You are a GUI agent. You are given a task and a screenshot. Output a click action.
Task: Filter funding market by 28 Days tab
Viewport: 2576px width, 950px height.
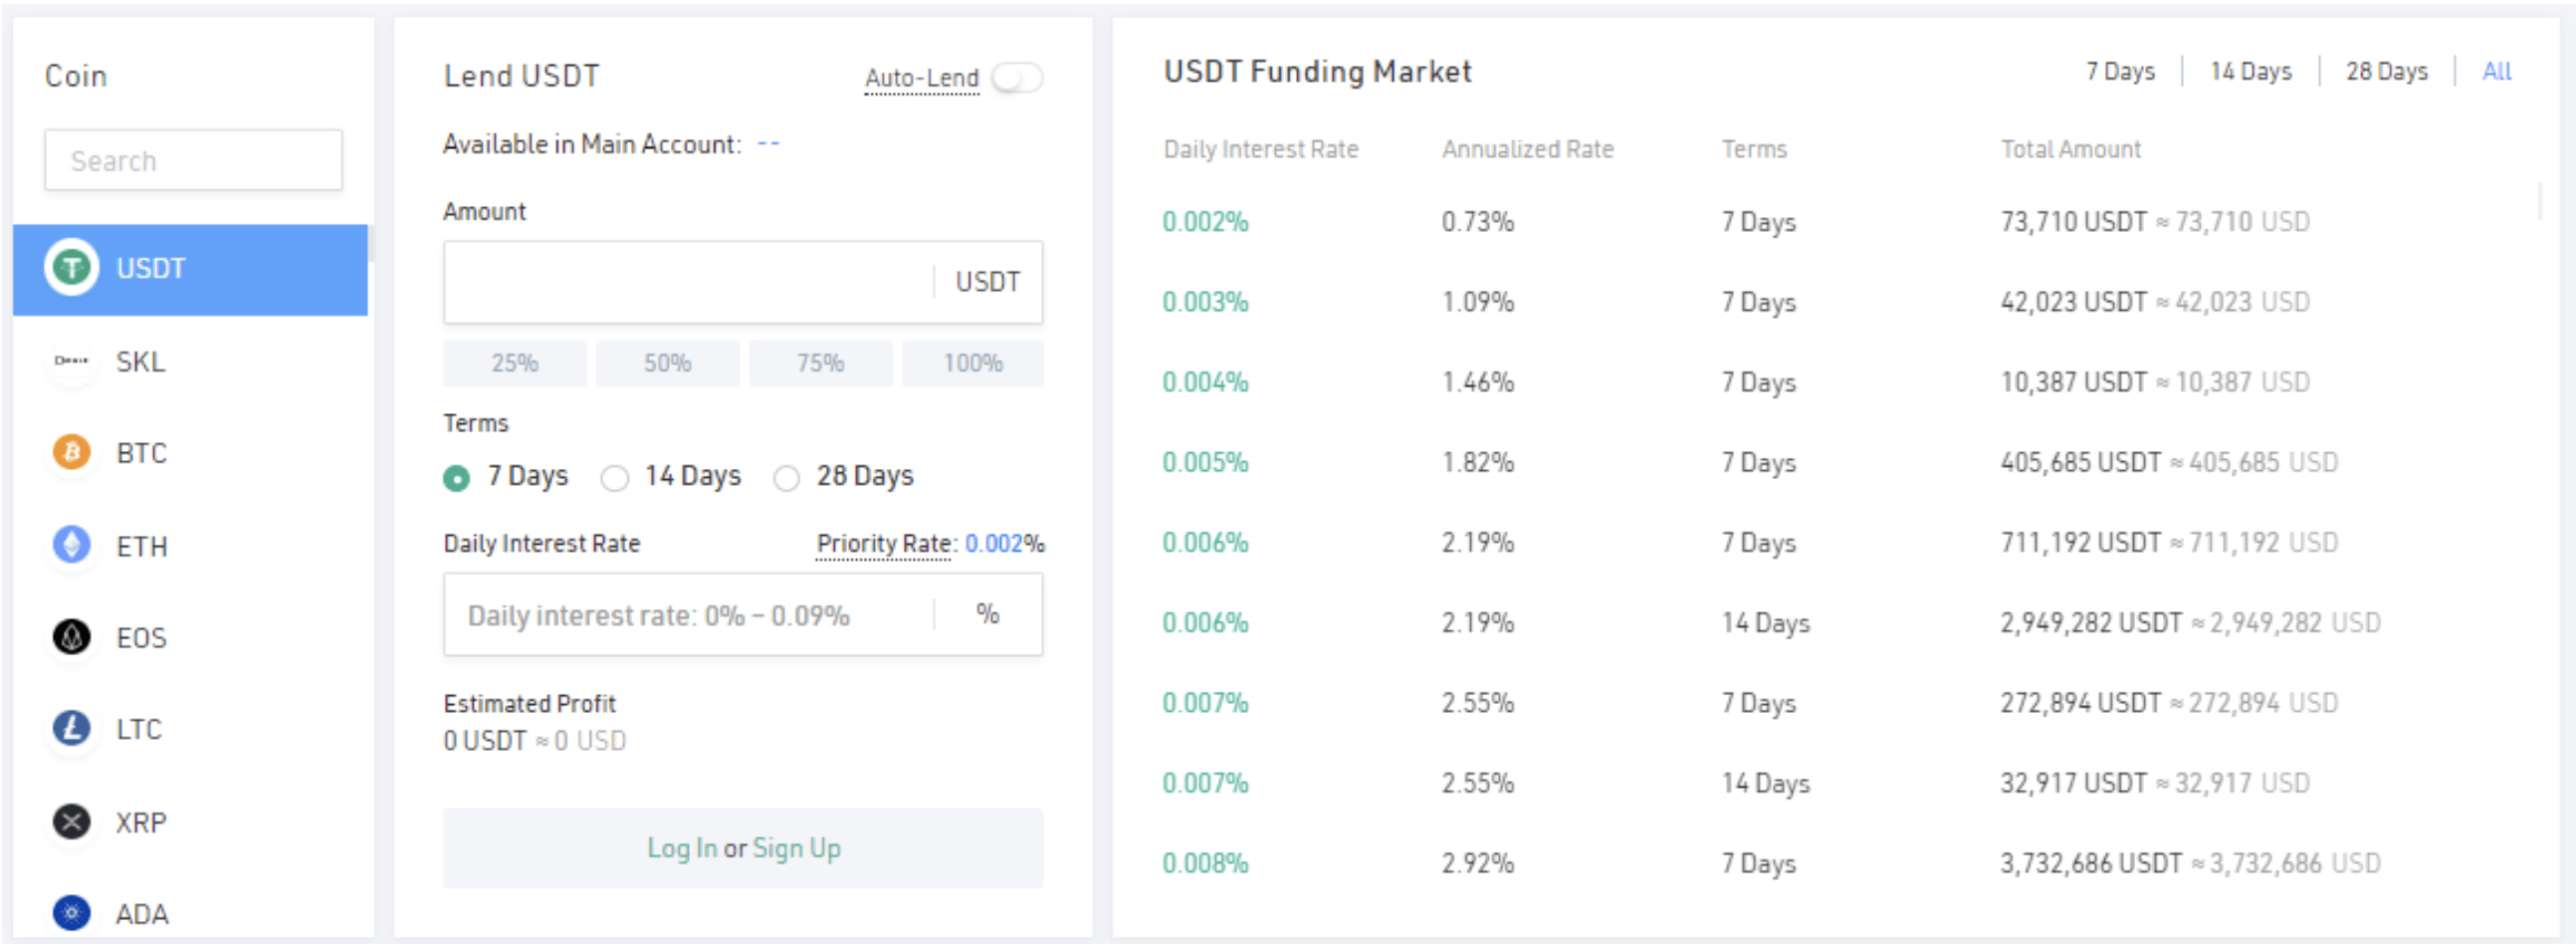(2386, 72)
